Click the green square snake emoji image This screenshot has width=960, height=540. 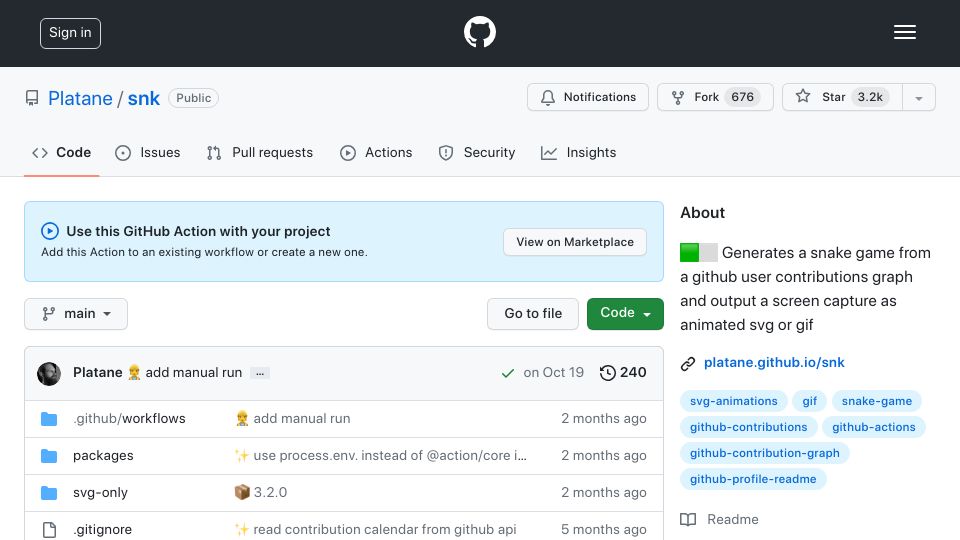click(689, 252)
